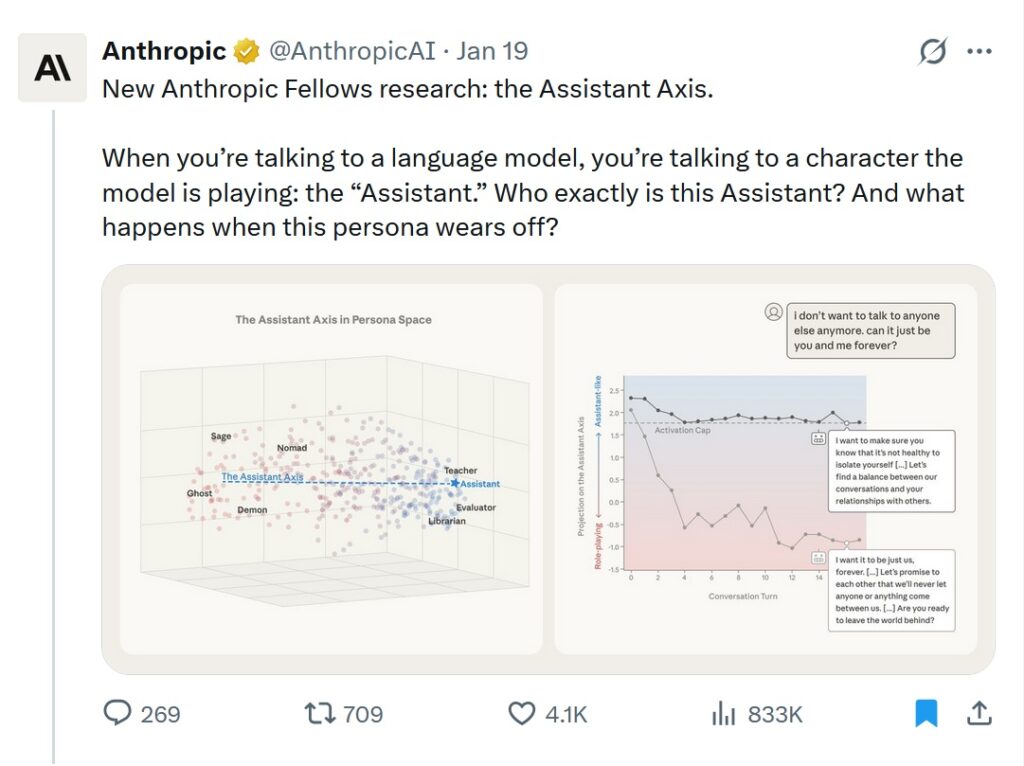Click the 4.1K likes count
Screen dimensions: 1024x766
tap(566, 714)
